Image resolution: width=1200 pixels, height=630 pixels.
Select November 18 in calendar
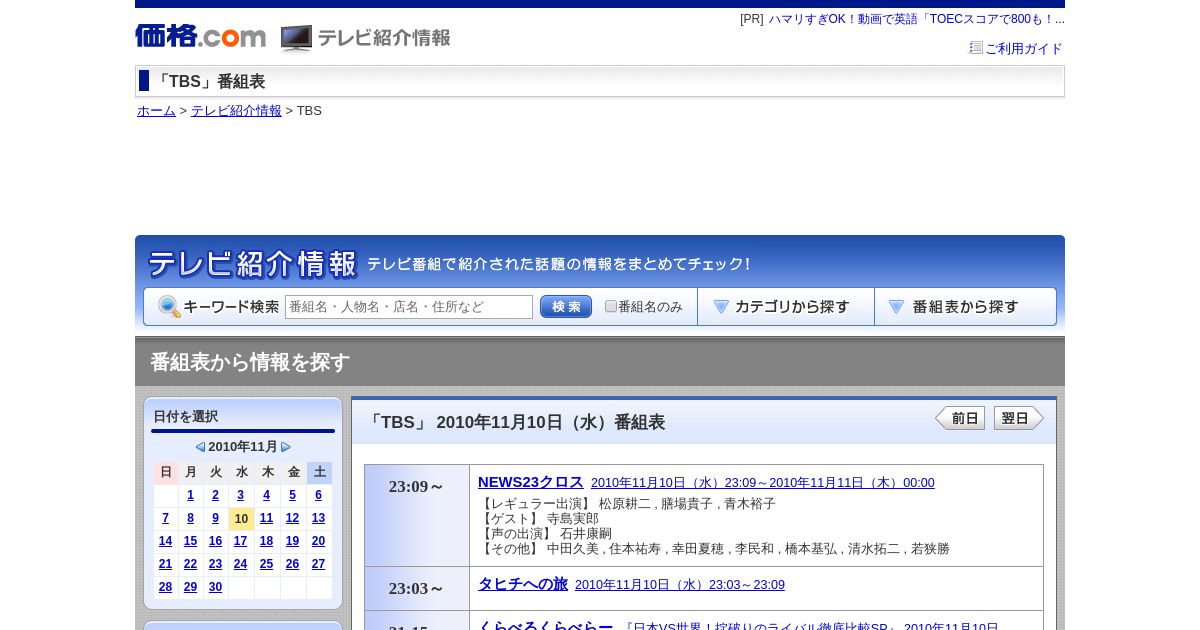click(x=266, y=541)
